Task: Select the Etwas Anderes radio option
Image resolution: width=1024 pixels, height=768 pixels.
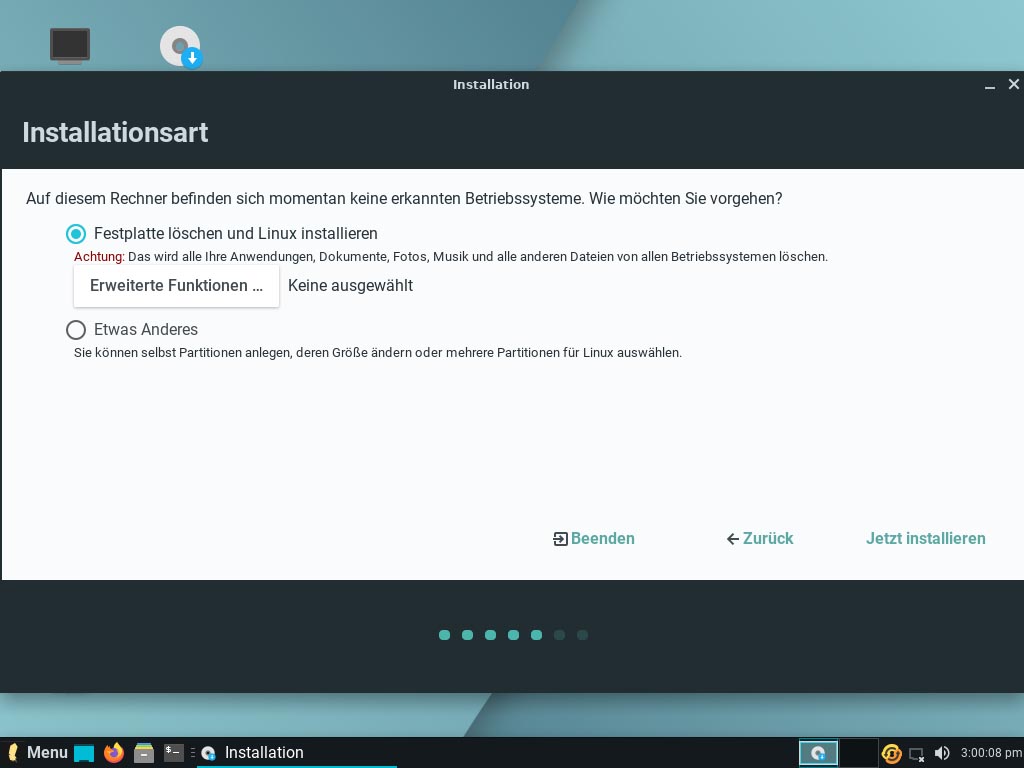Action: click(132, 330)
